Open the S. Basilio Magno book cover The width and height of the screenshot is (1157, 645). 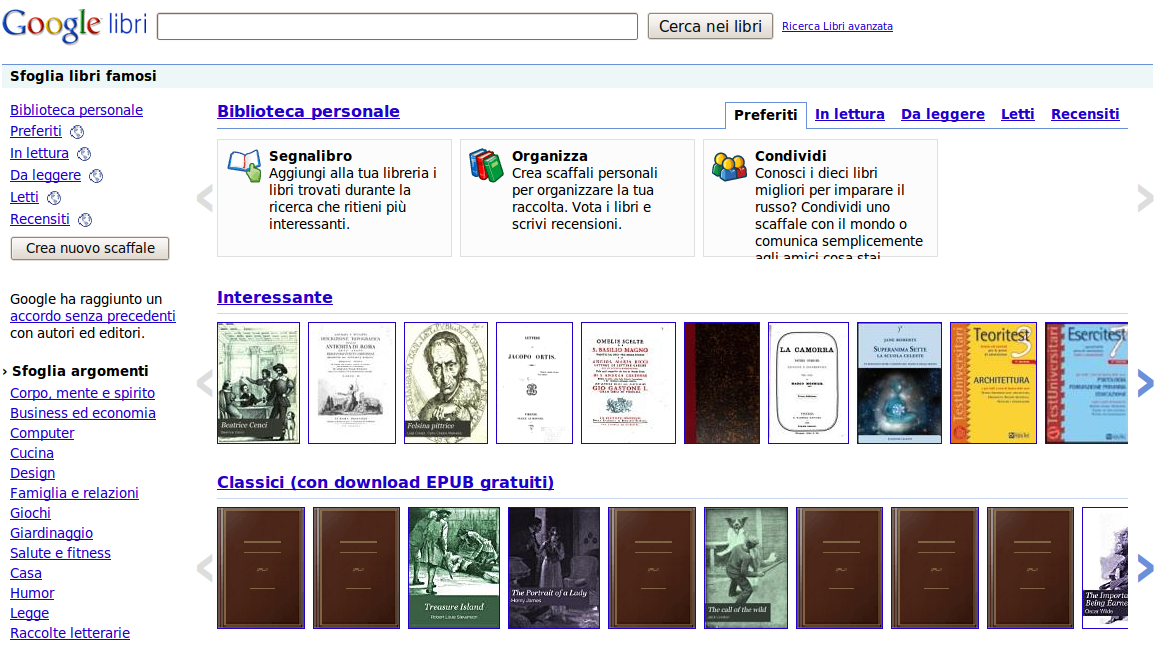628,383
